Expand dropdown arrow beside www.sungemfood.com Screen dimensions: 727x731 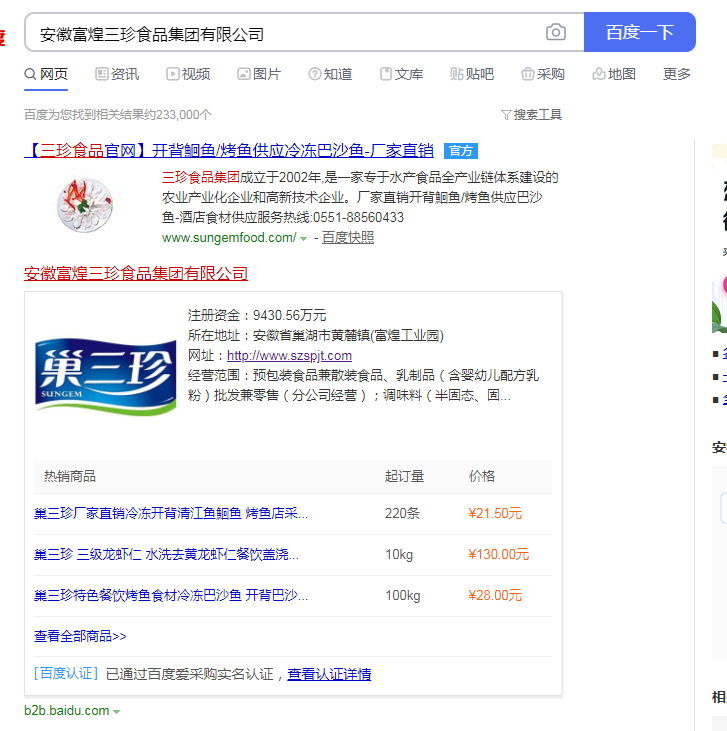click(x=304, y=239)
